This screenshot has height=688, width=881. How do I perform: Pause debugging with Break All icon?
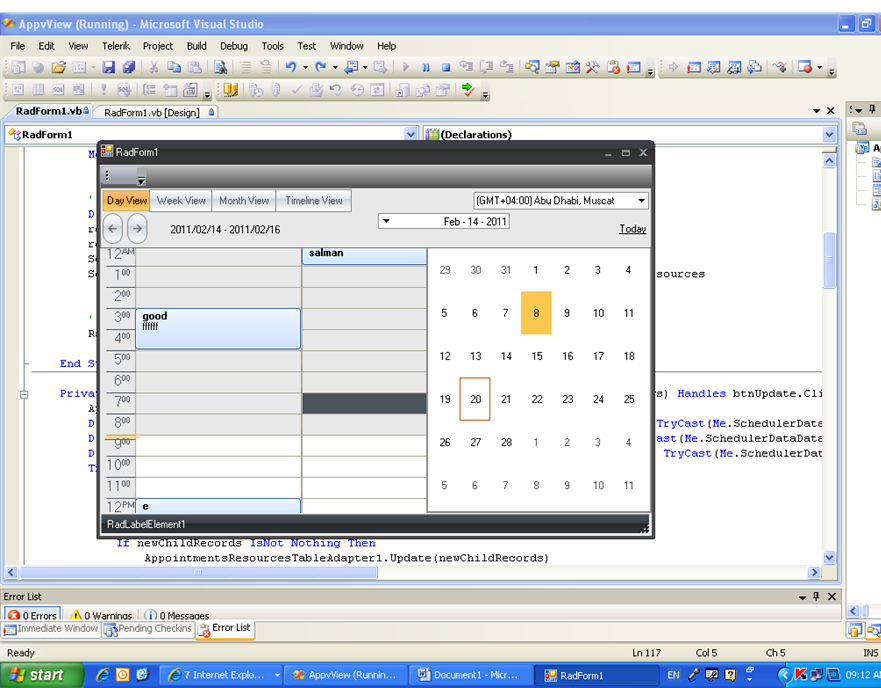(x=426, y=67)
